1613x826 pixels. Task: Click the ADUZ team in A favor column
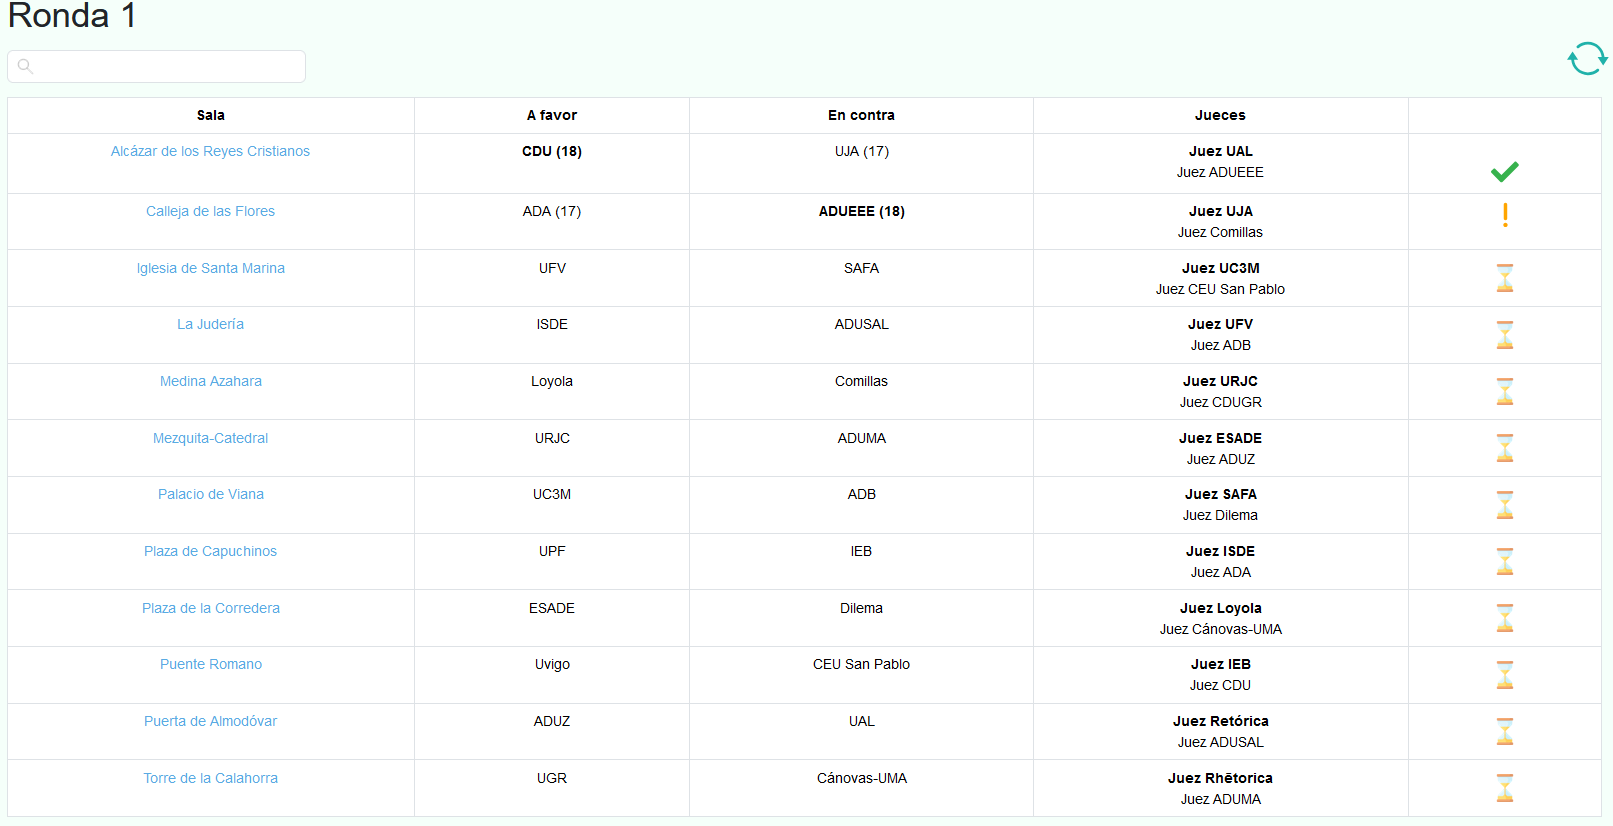pos(551,721)
